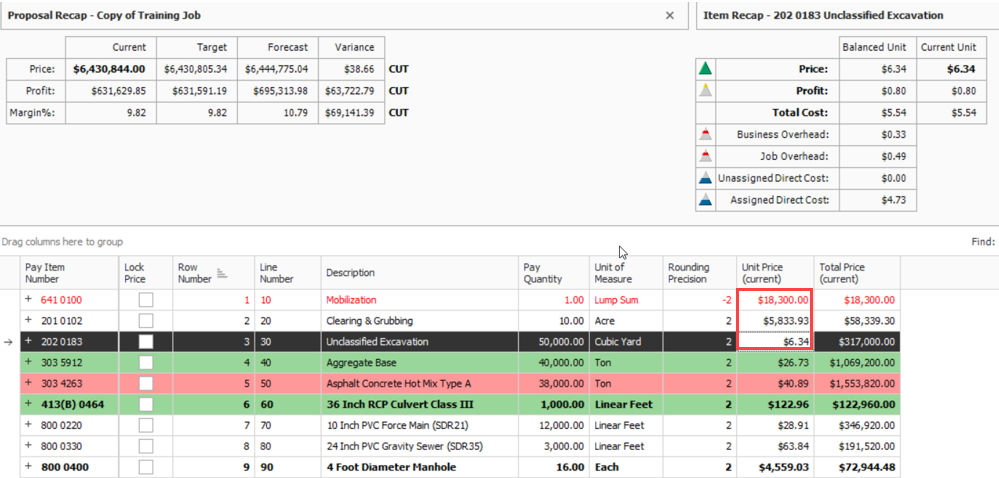Click CUT label next to Price variance

(398, 70)
